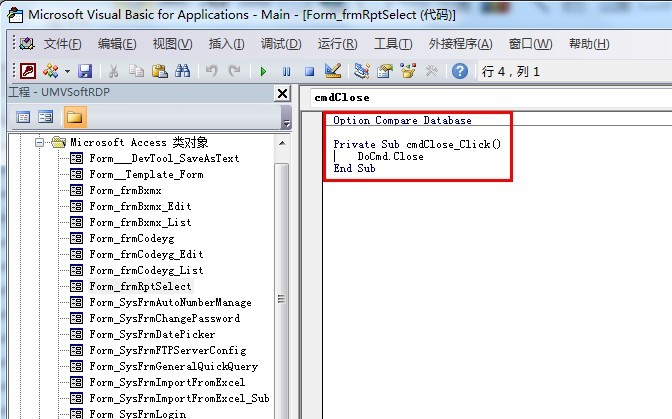Click the View Object icon in project panel
The width and height of the screenshot is (672, 419).
pyautogui.click(x=45, y=117)
